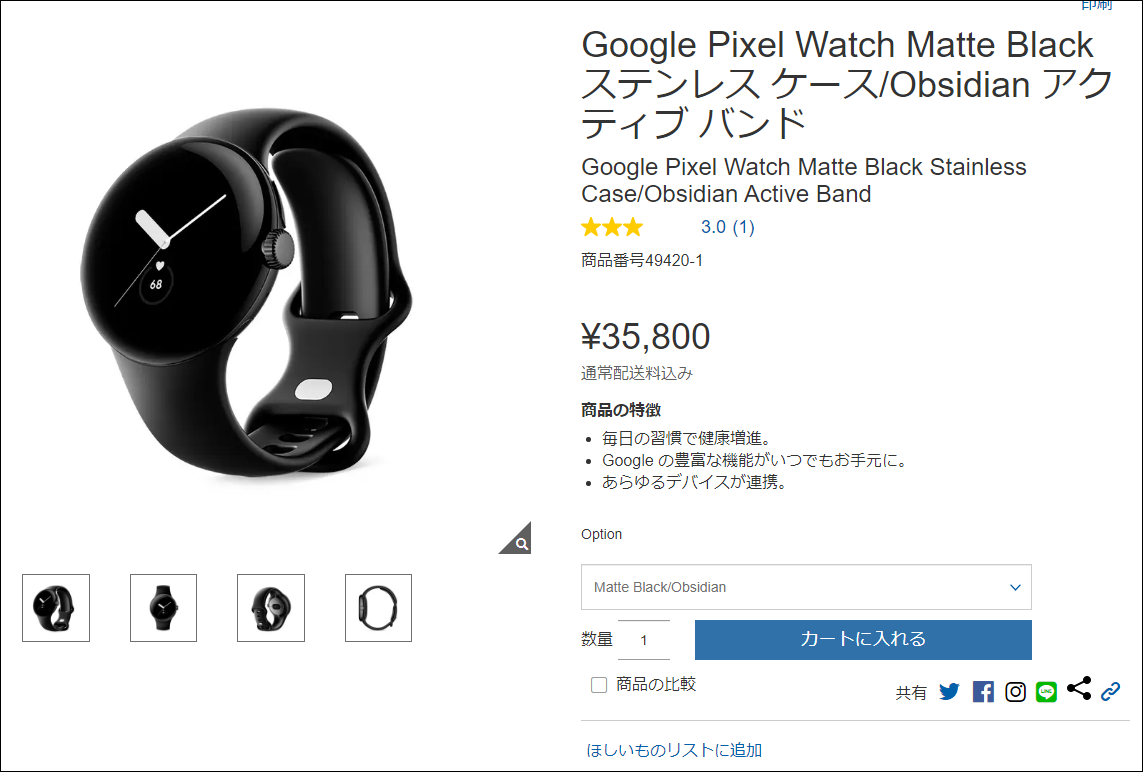Click the 印刷 print link
This screenshot has width=1143, height=772.
[x=1096, y=4]
